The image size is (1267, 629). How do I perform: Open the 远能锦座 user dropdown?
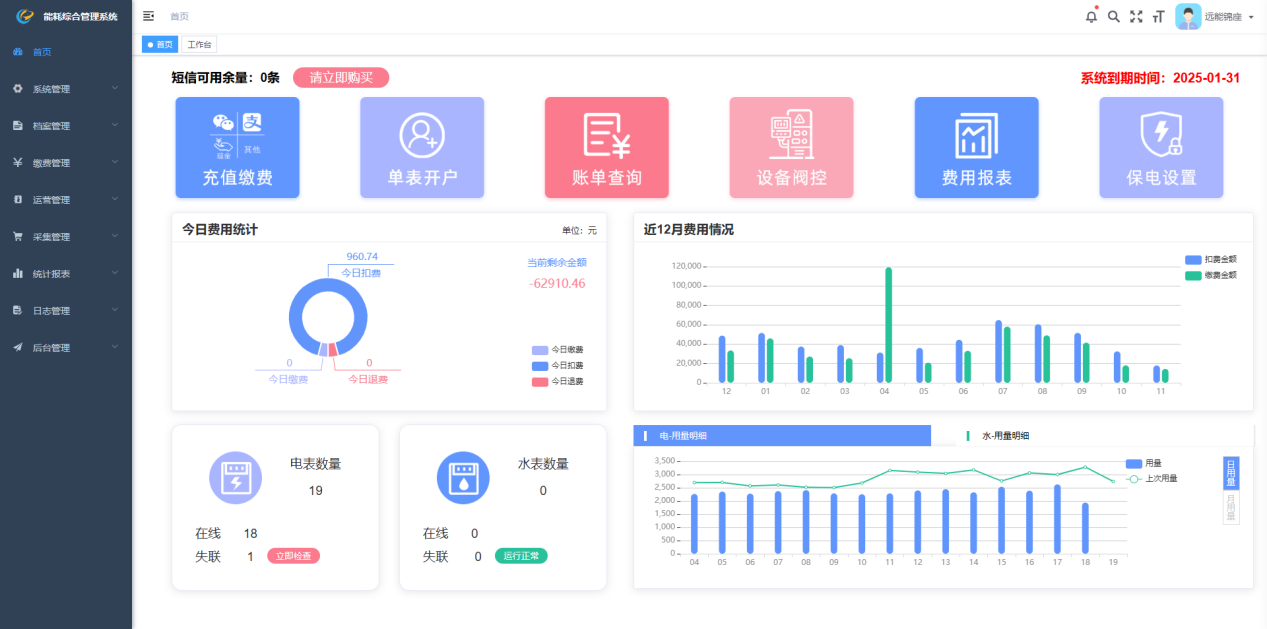1214,17
